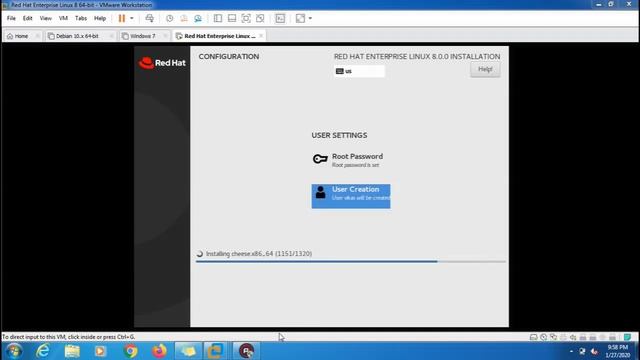The image size is (640, 360).
Task: Launch Internet Explorer from taskbar
Action: point(42,351)
